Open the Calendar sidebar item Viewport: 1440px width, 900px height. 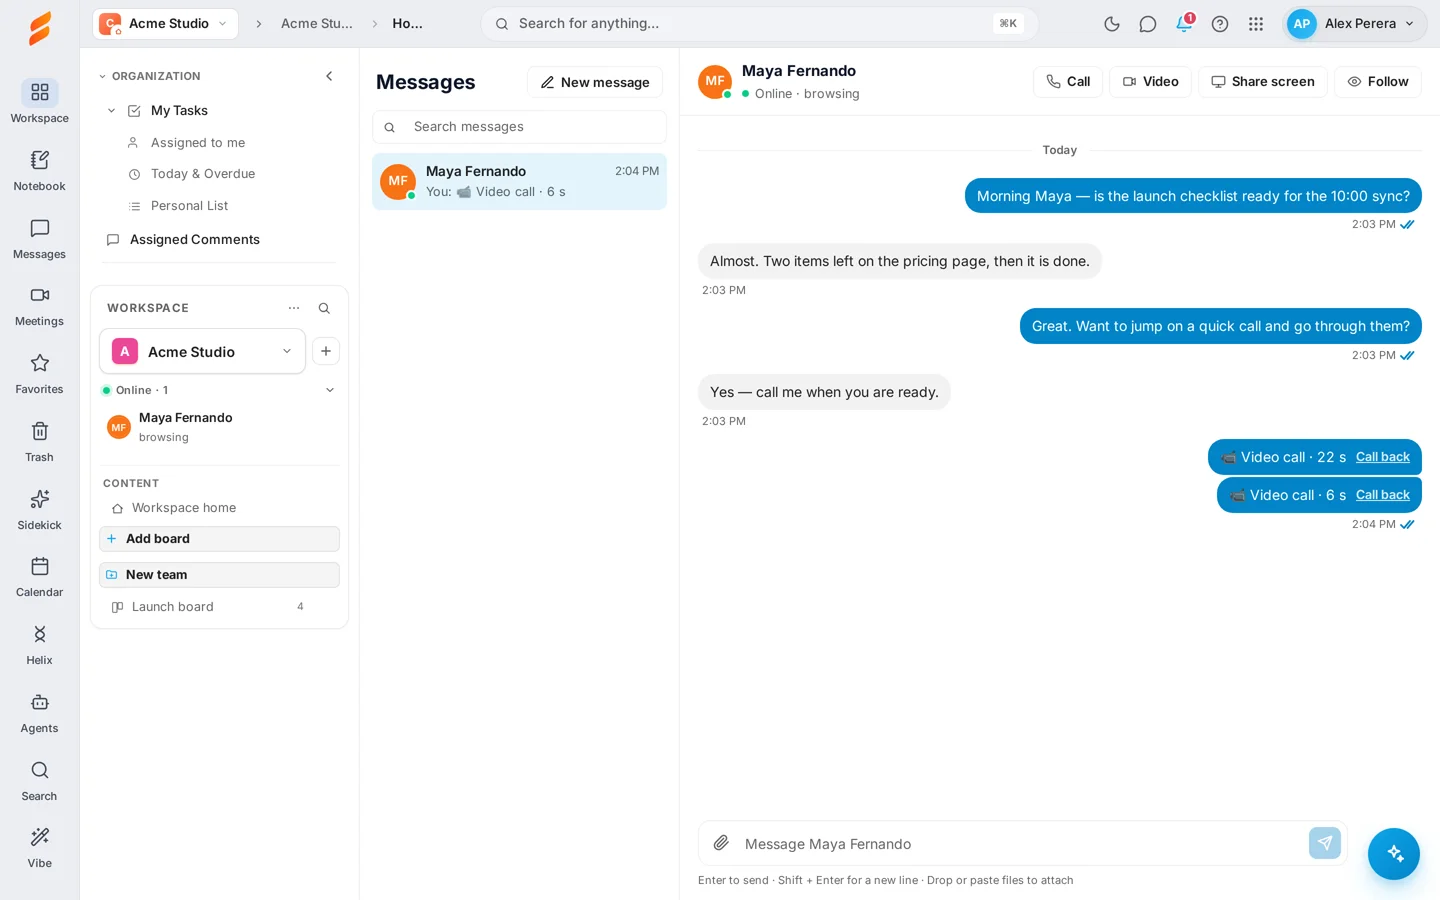[39, 577]
